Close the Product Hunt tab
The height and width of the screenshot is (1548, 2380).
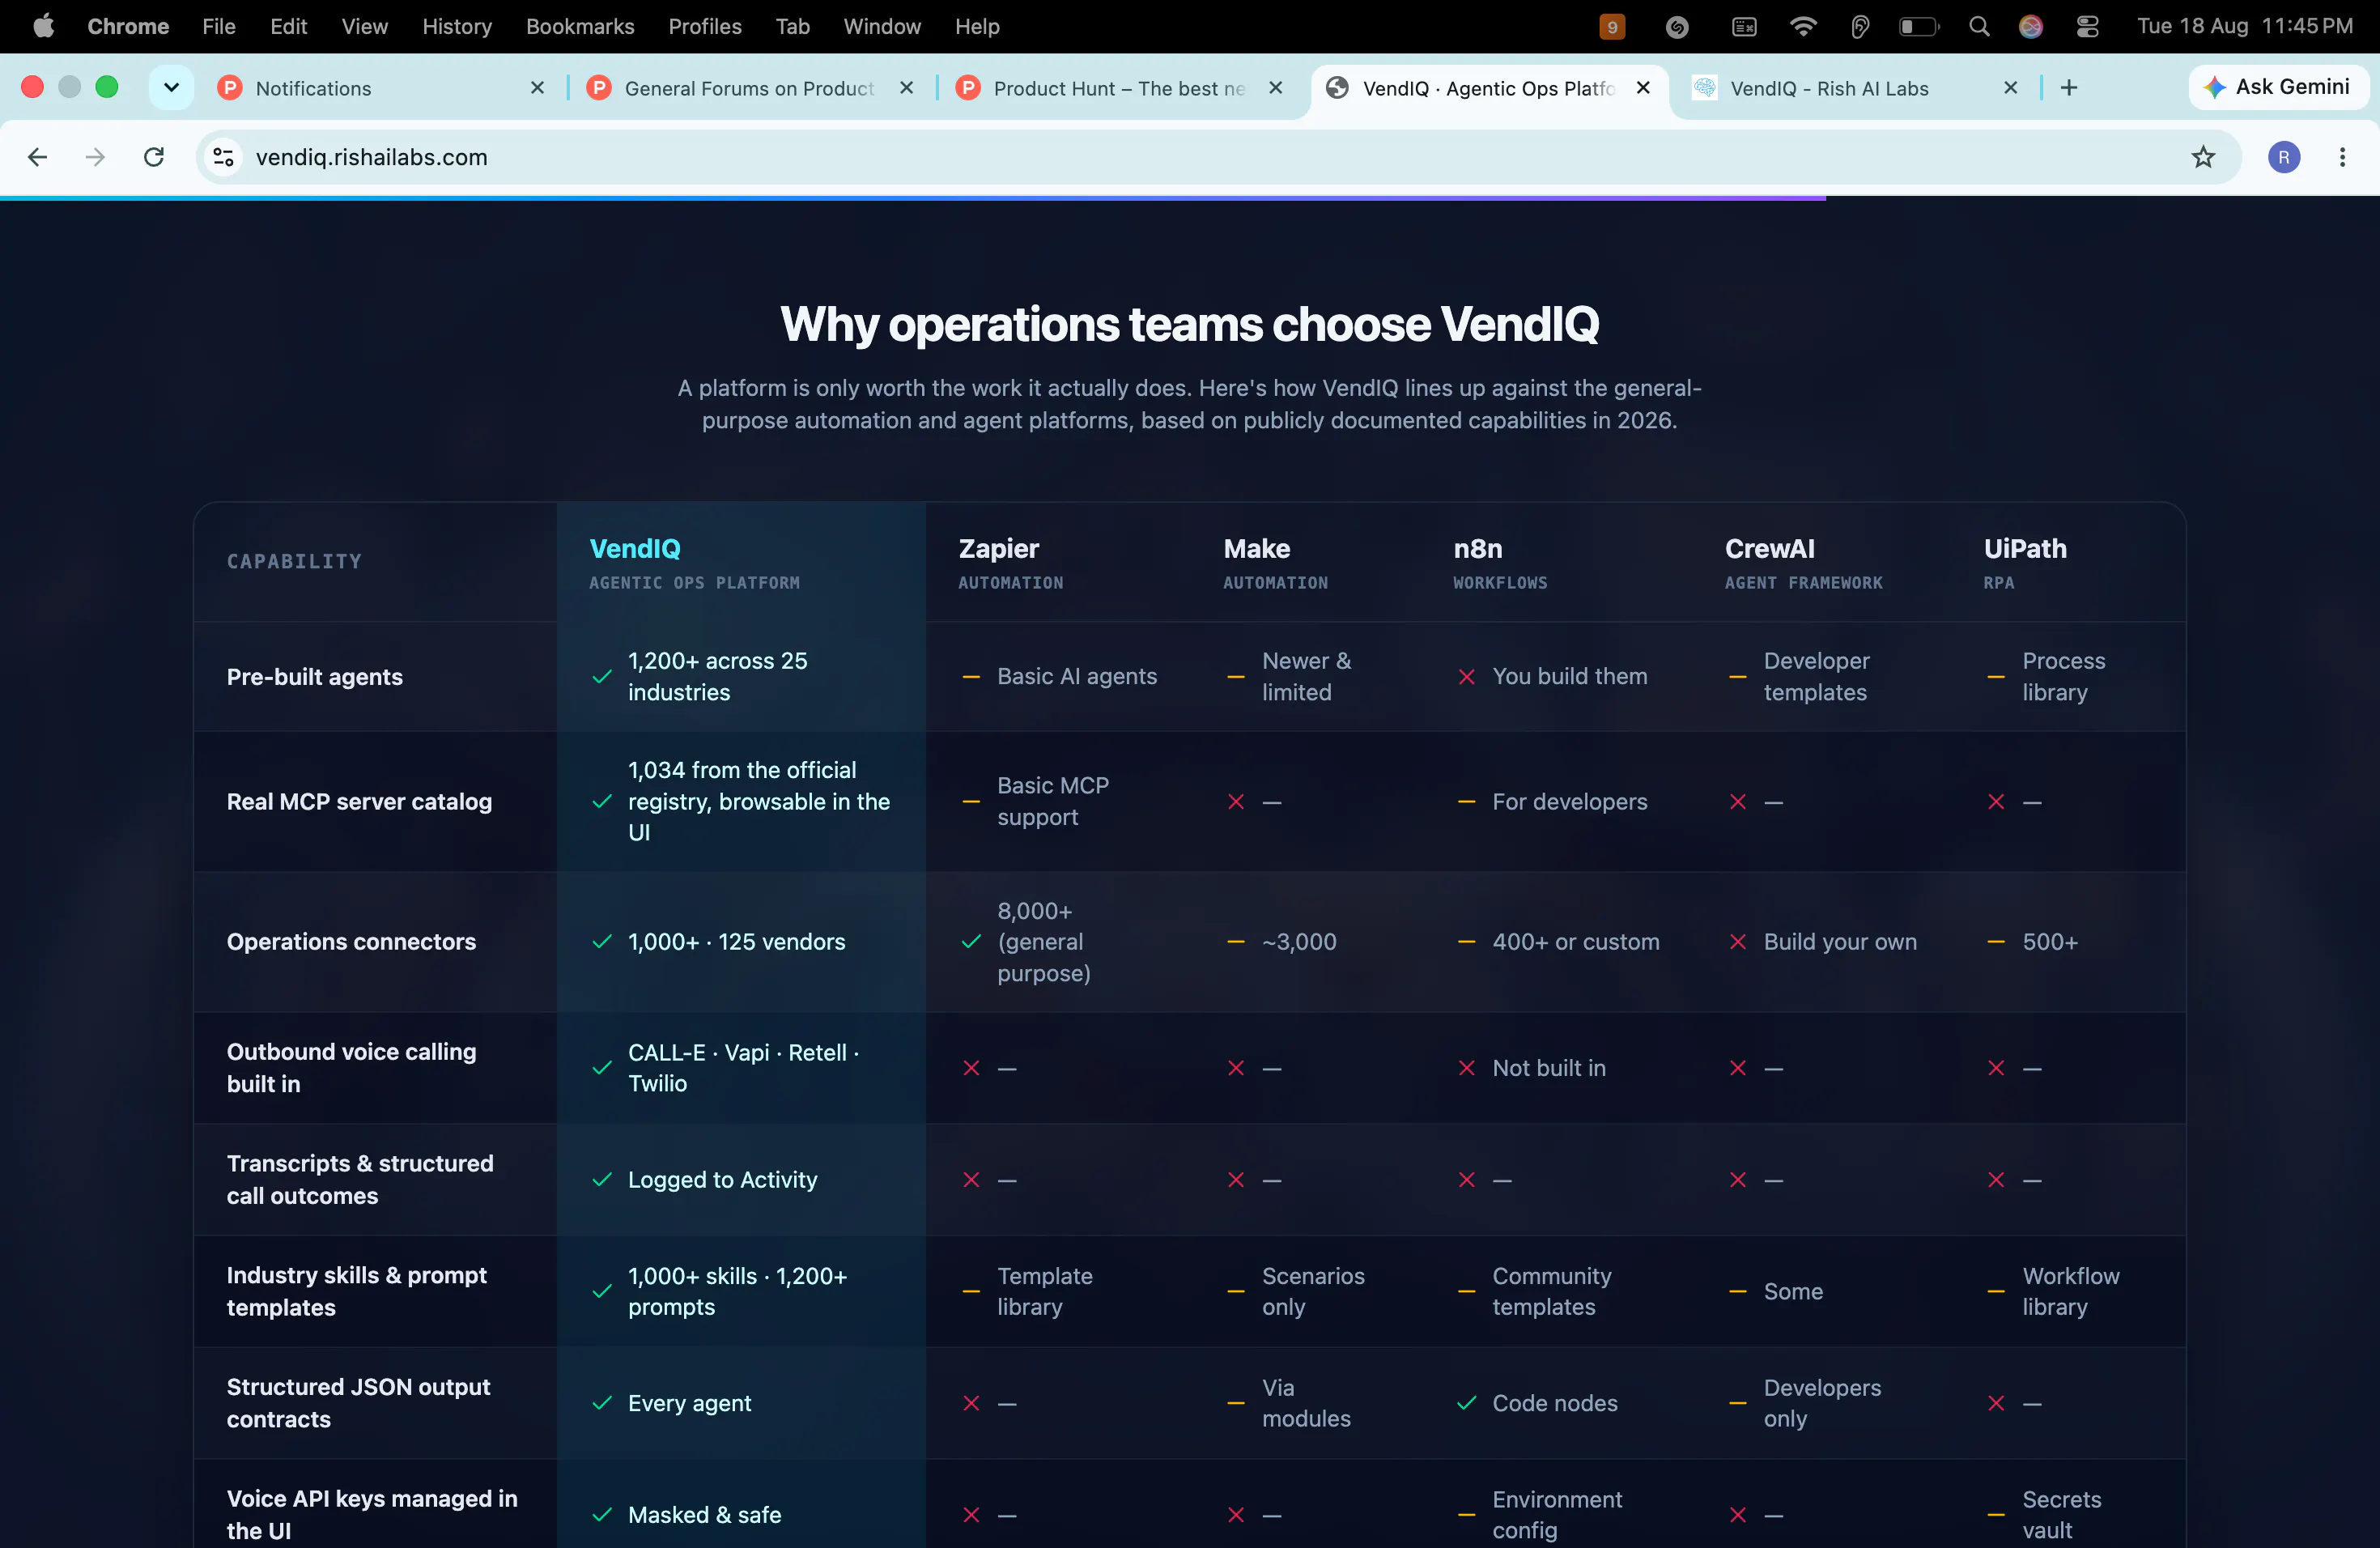1275,88
